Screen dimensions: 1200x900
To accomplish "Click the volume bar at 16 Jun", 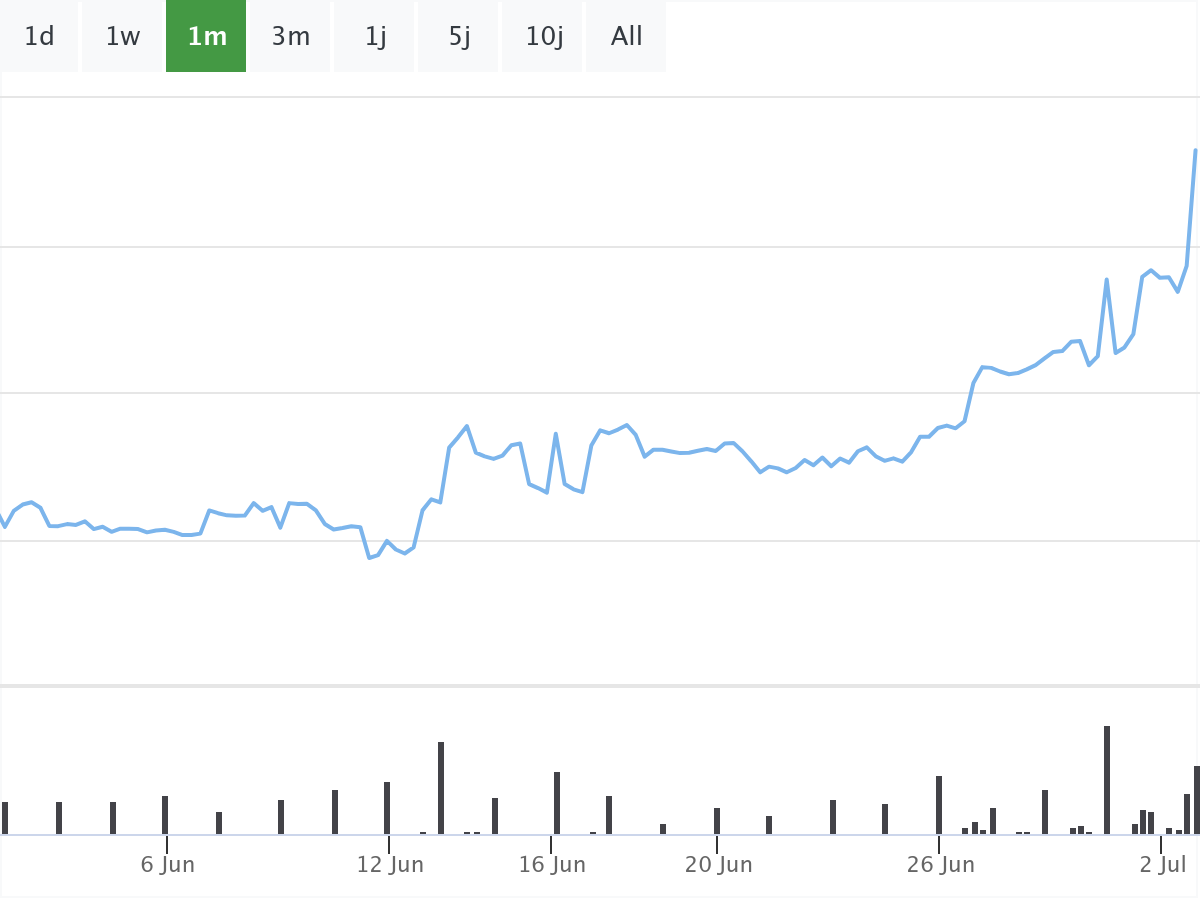I will click(557, 803).
